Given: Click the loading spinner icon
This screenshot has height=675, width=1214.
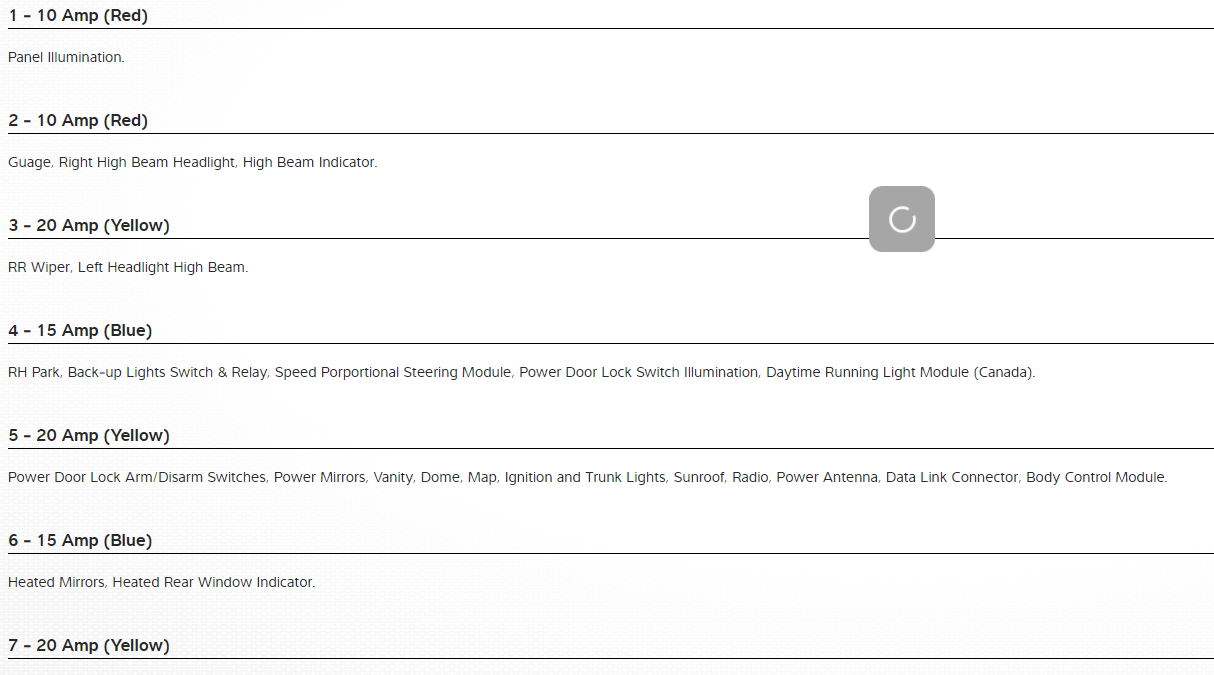Looking at the screenshot, I should (902, 219).
